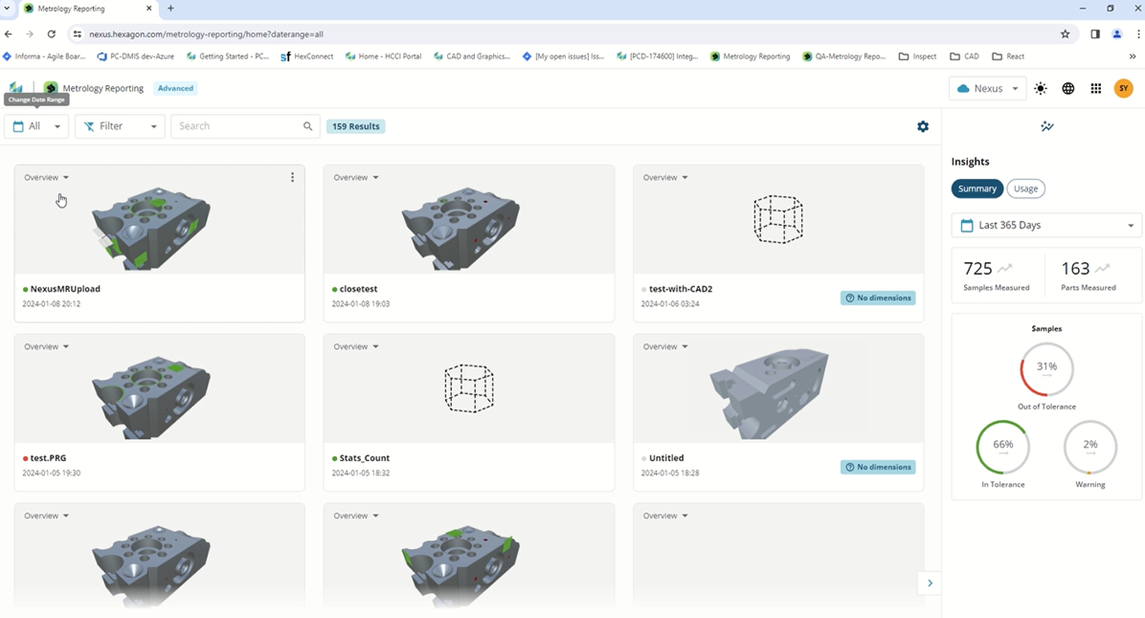
Task: Click the No dimensions badge on test-with-CAD2
Action: [878, 297]
